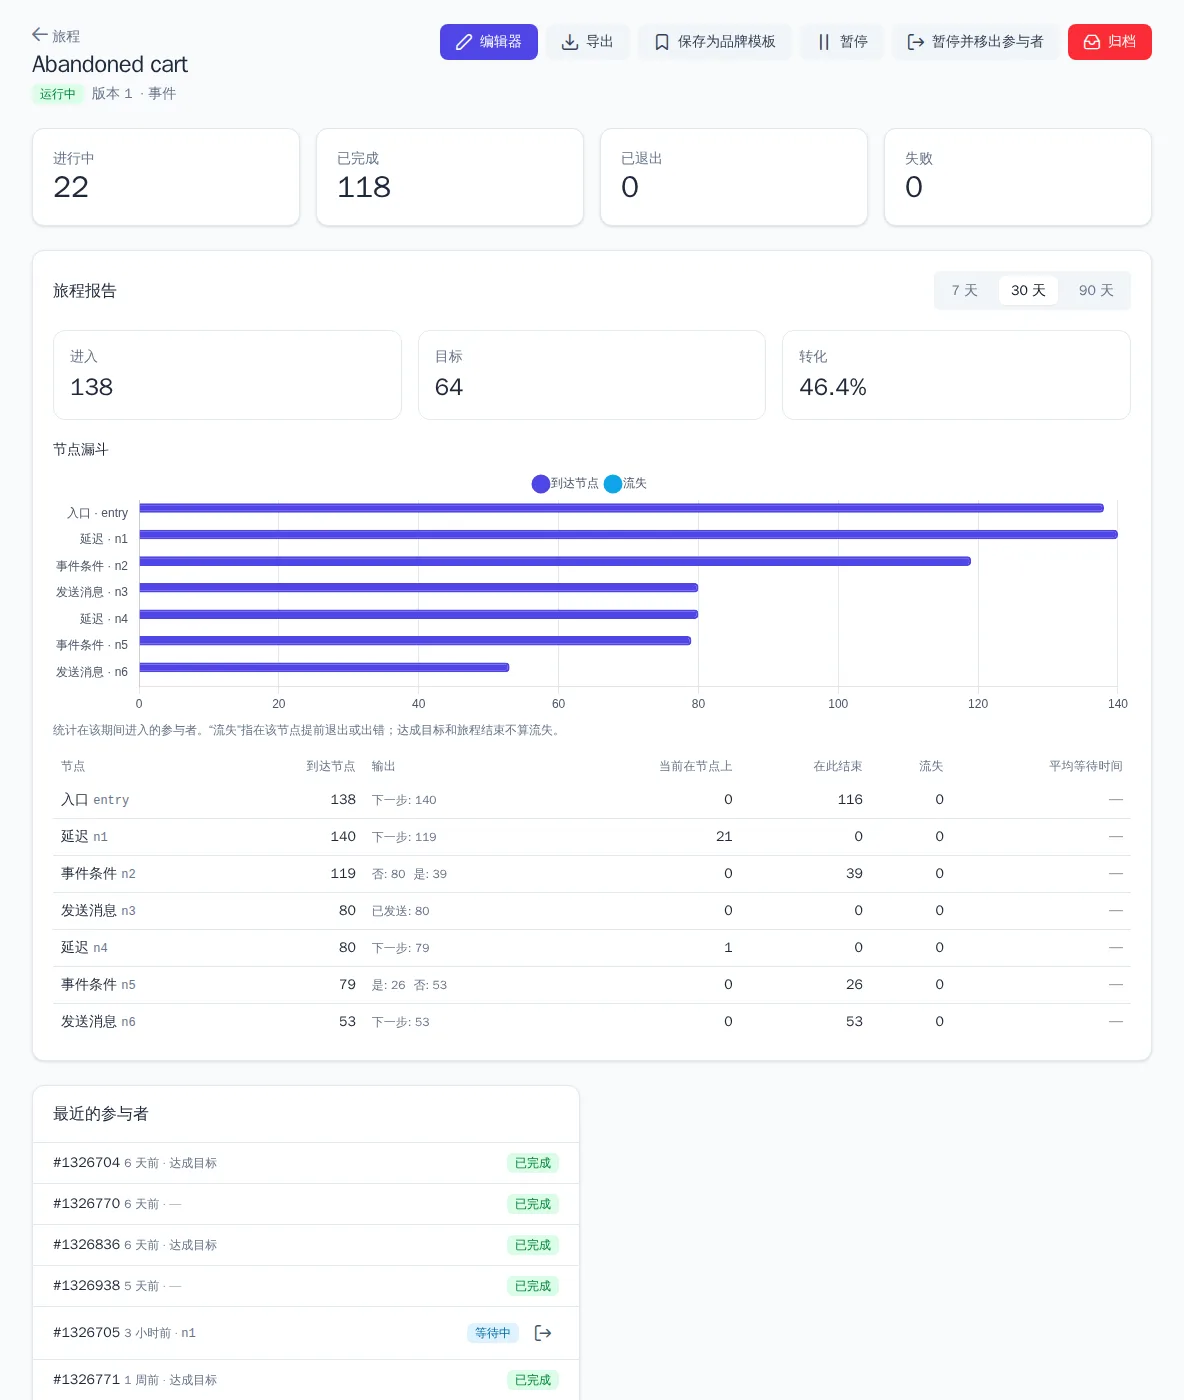Click the 已完成 118 stat card
The width and height of the screenshot is (1184, 1400).
click(x=450, y=177)
